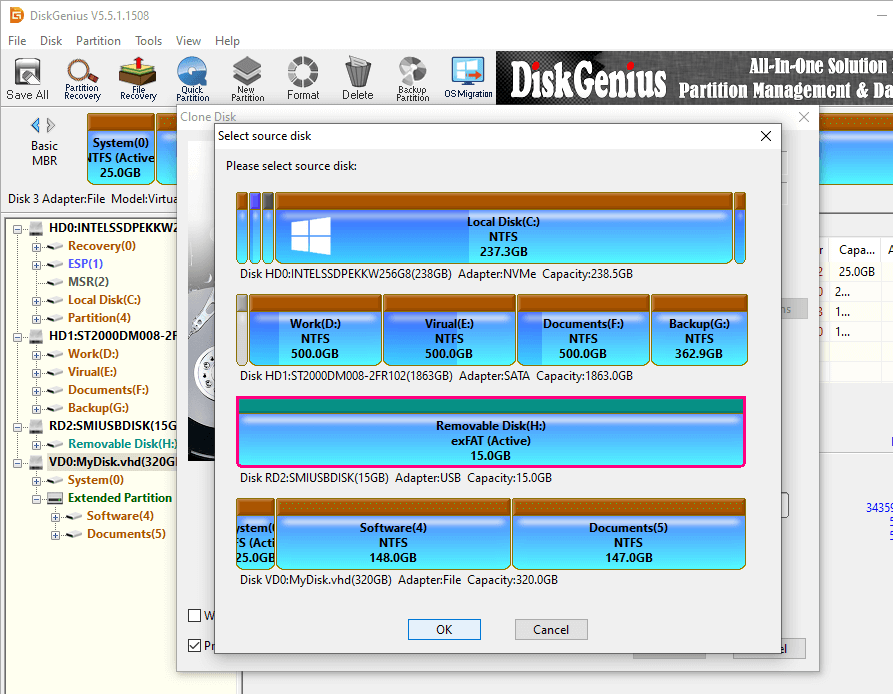This screenshot has height=694, width=893.
Task: Confirm with the OK button
Action: (444, 629)
